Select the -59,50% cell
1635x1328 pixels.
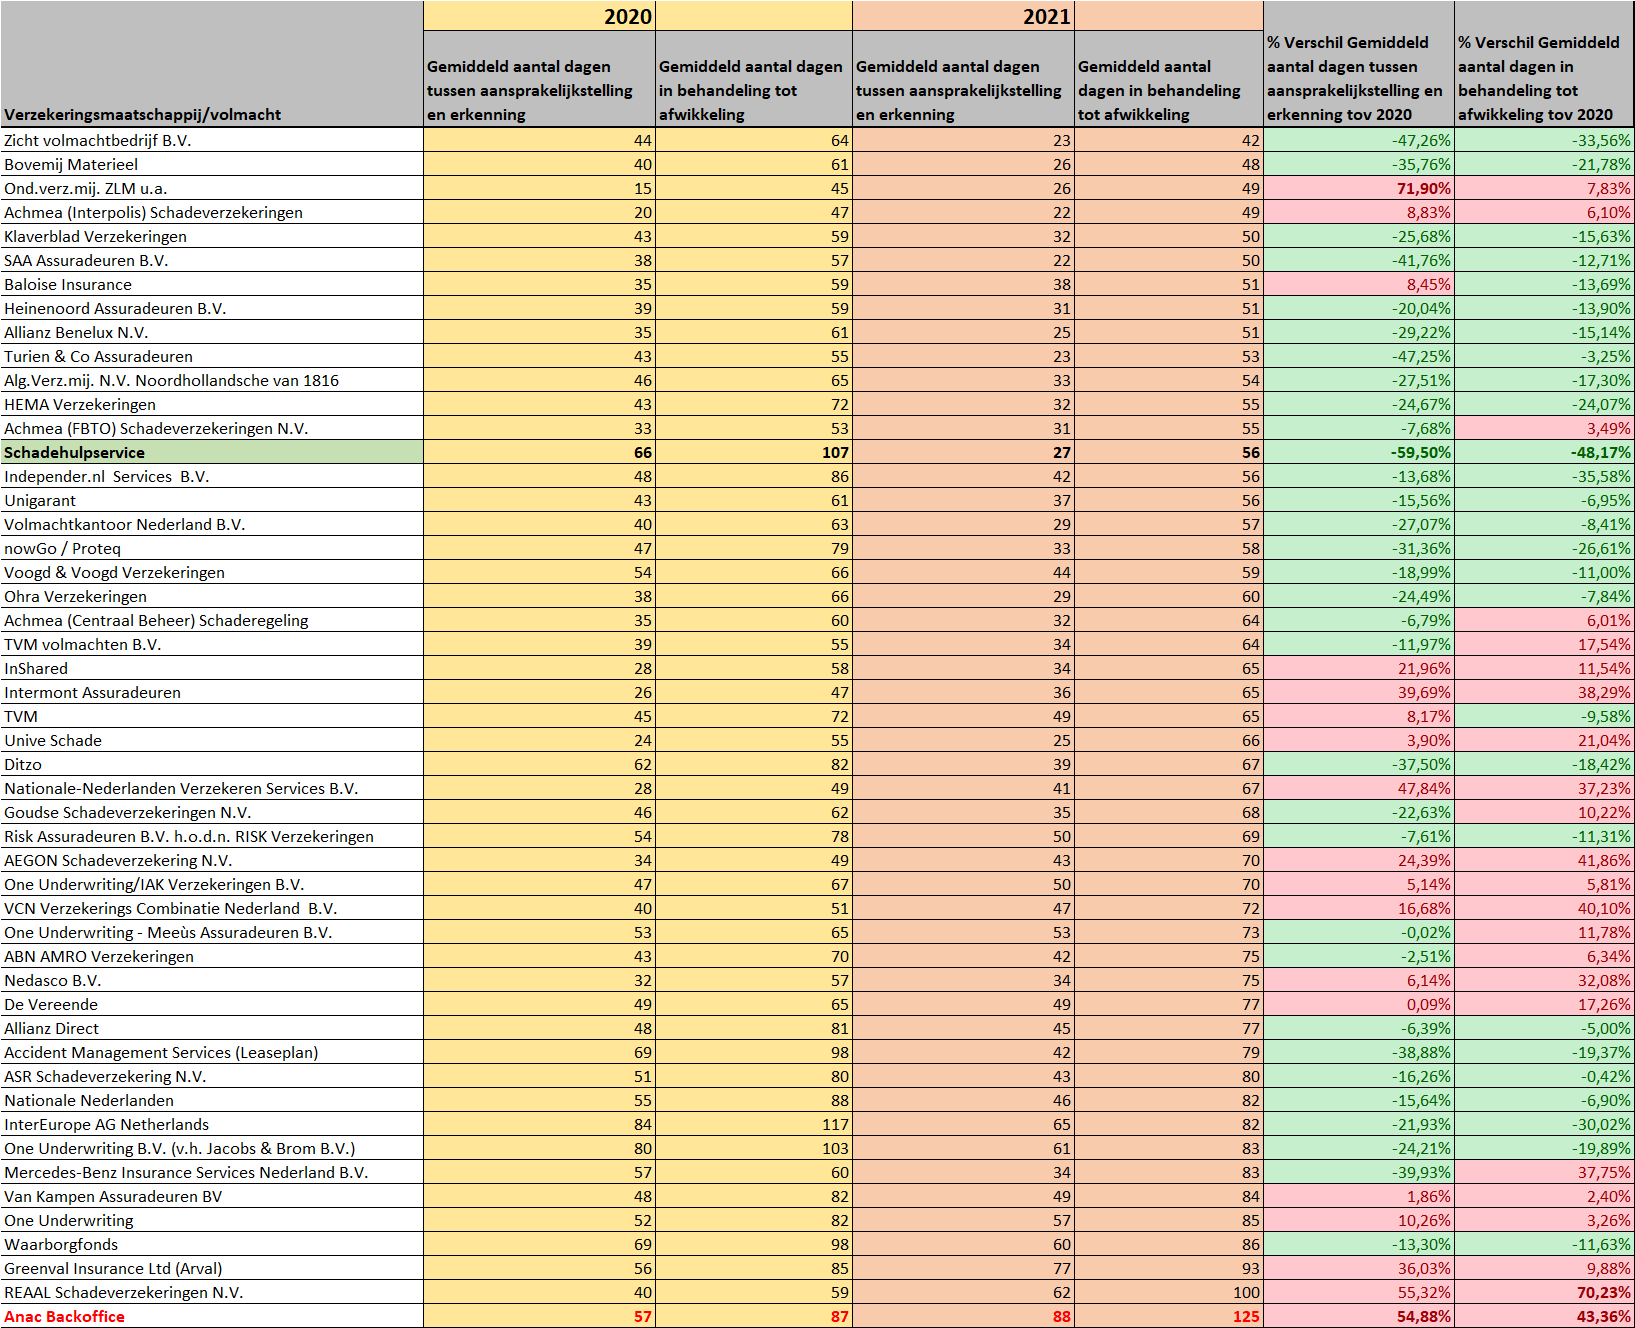pyautogui.click(x=1358, y=452)
